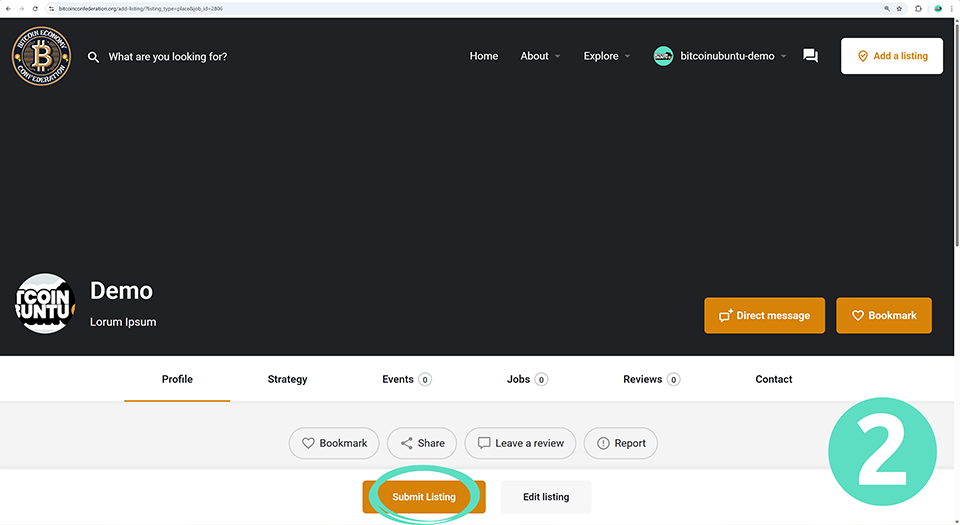
Task: Focus the 'What are you looking for?' search field
Action: [x=168, y=57]
